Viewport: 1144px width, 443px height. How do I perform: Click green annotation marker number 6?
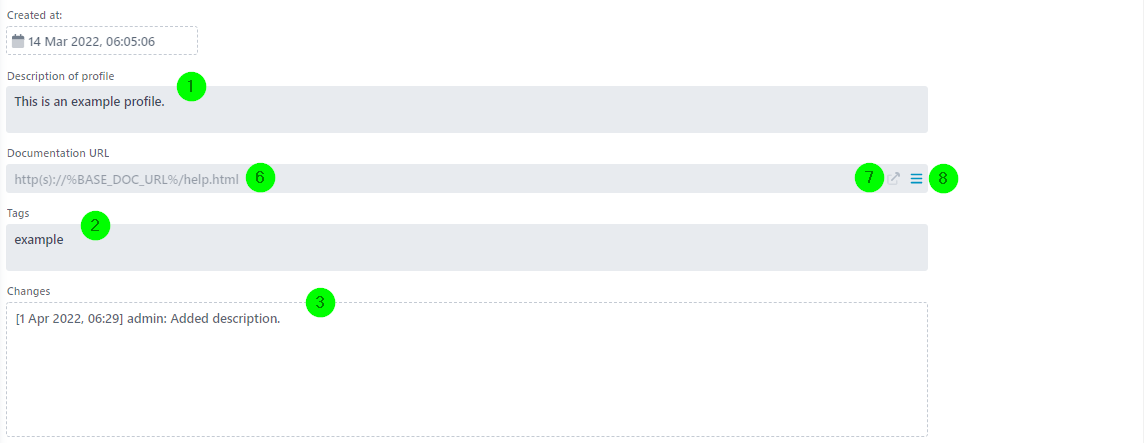pos(260,178)
